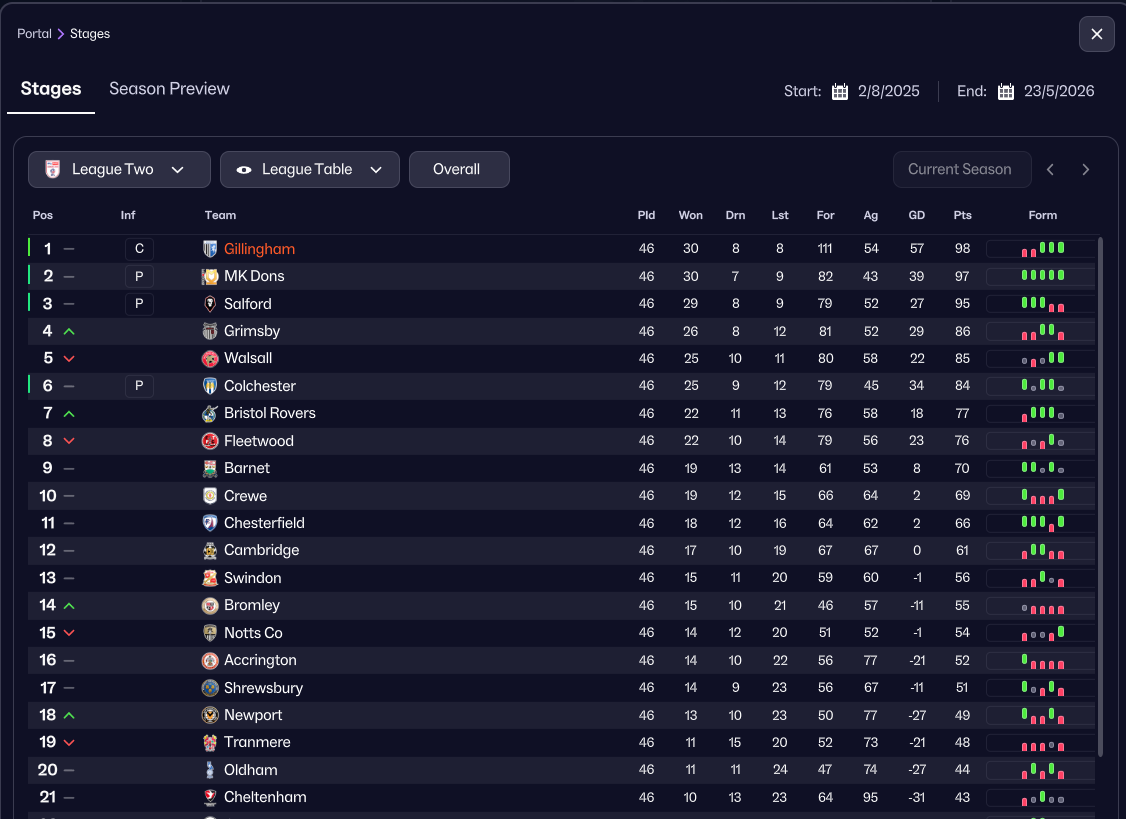Go to the previous season arrow
This screenshot has height=819, width=1126.
point(1050,170)
